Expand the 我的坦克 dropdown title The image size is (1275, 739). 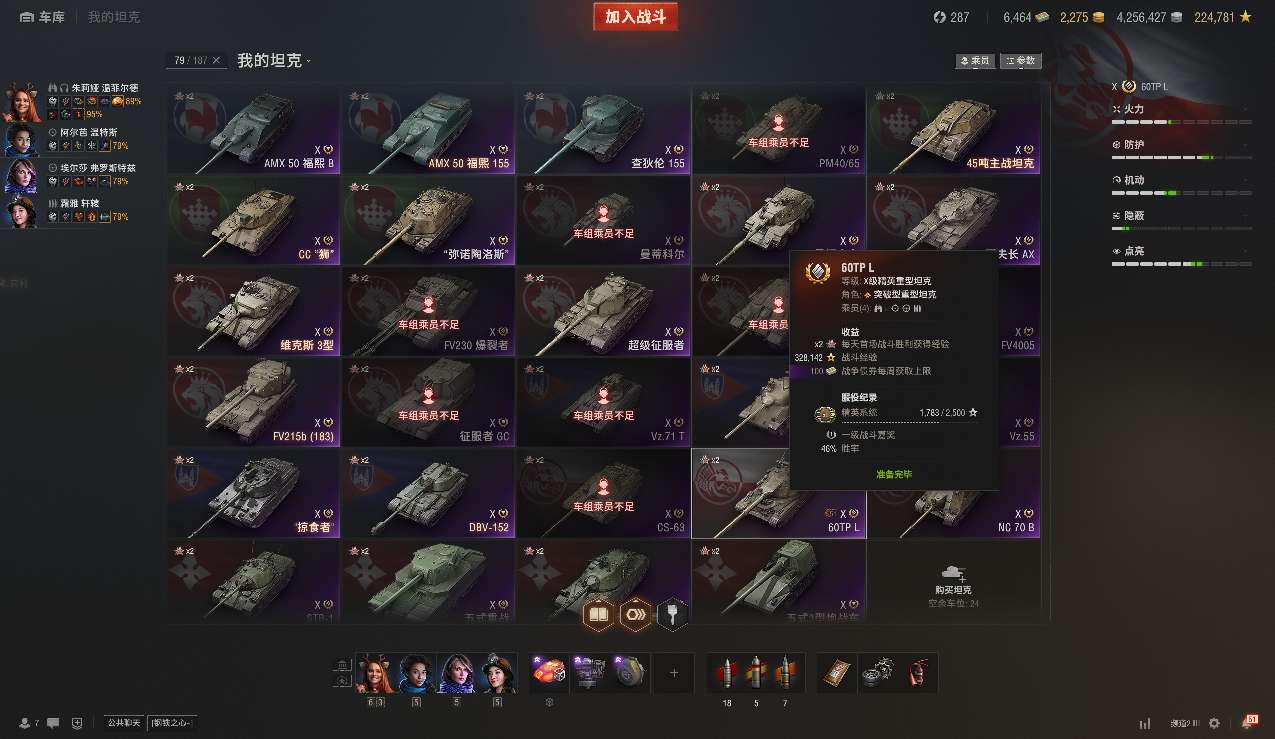(x=274, y=61)
